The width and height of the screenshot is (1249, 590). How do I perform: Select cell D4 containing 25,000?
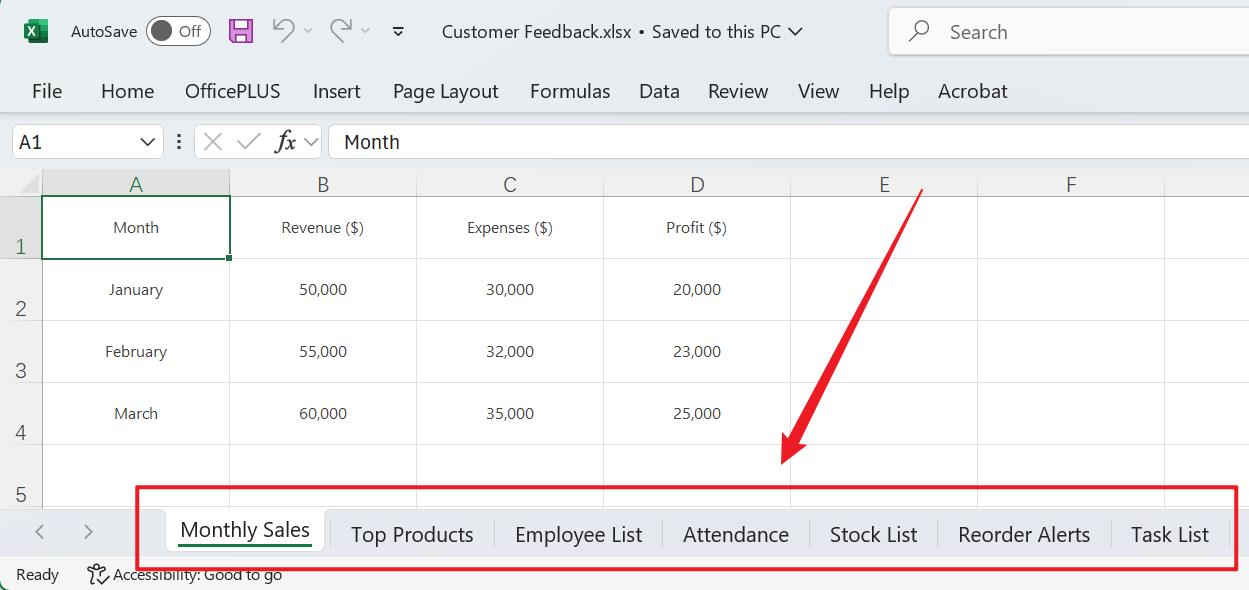pos(696,414)
